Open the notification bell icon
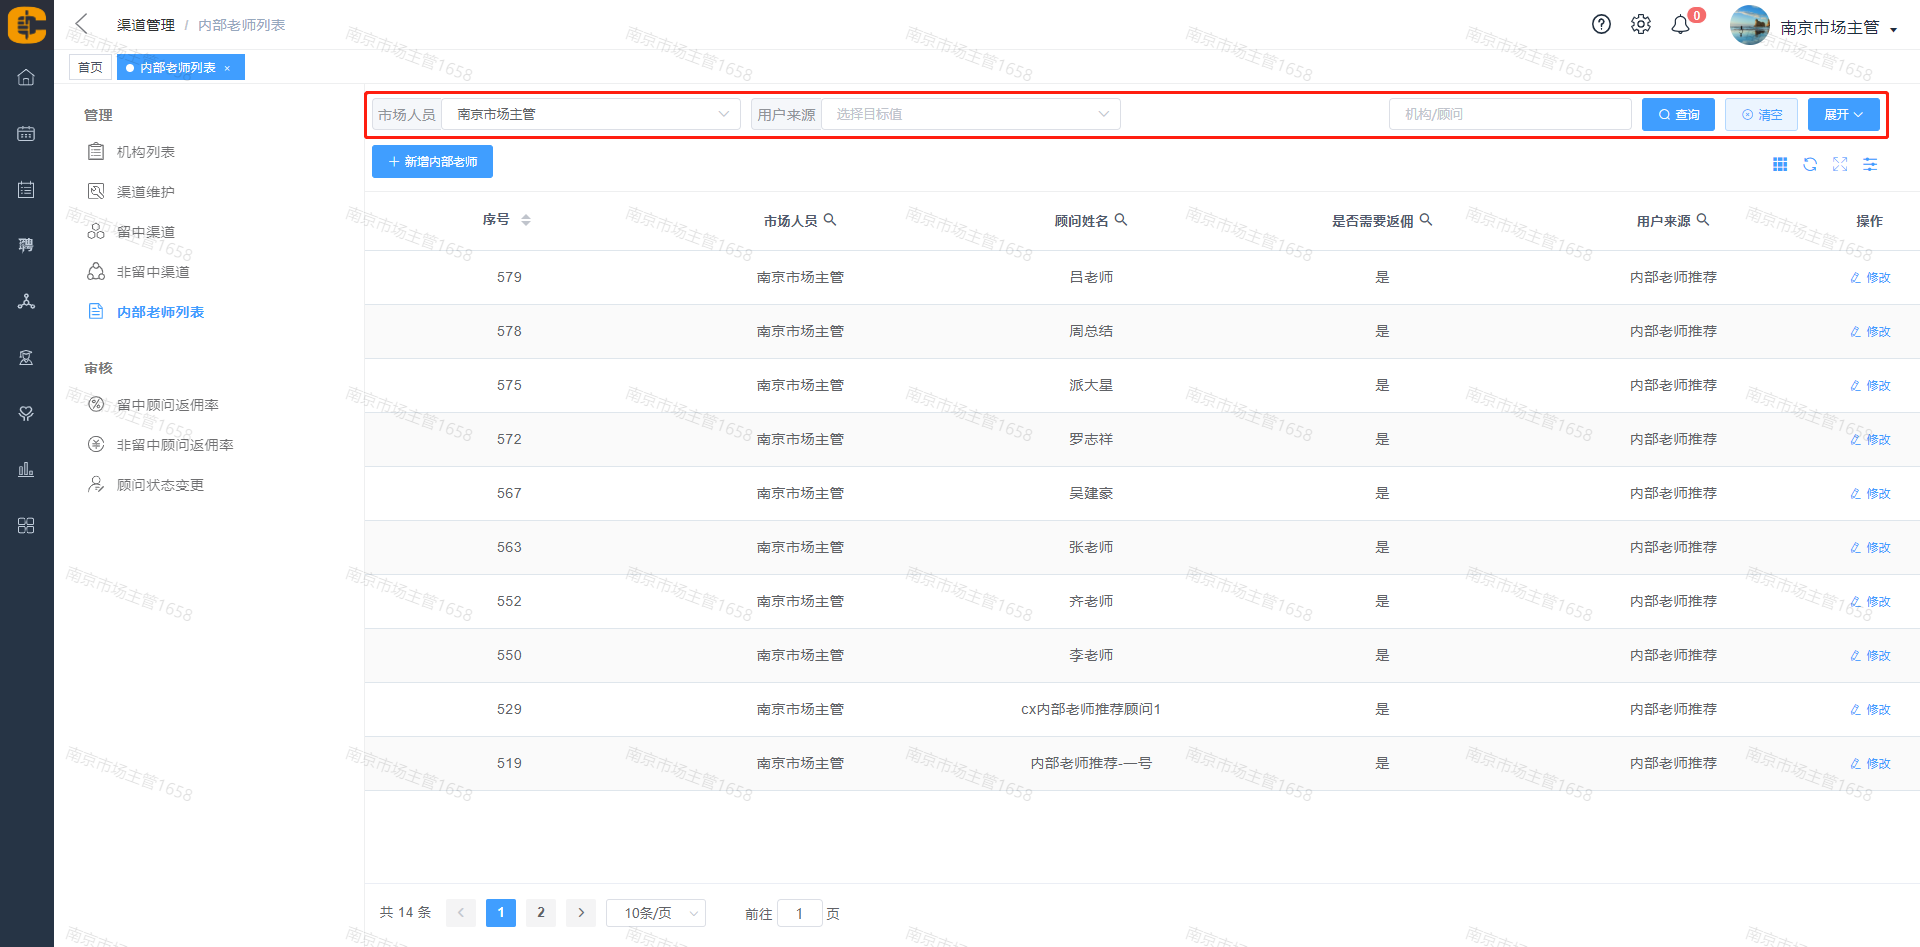The image size is (1920, 947). [x=1681, y=25]
